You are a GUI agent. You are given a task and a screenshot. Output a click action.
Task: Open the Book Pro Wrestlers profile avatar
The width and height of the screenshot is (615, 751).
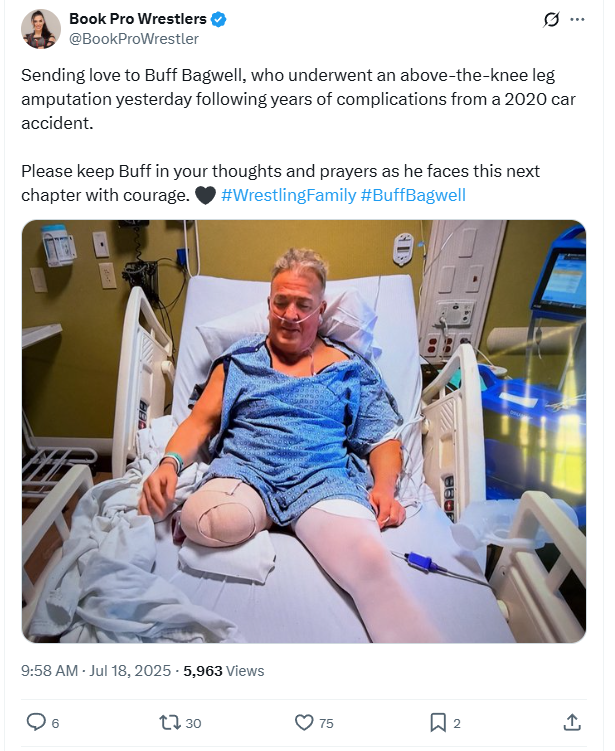click(40, 28)
